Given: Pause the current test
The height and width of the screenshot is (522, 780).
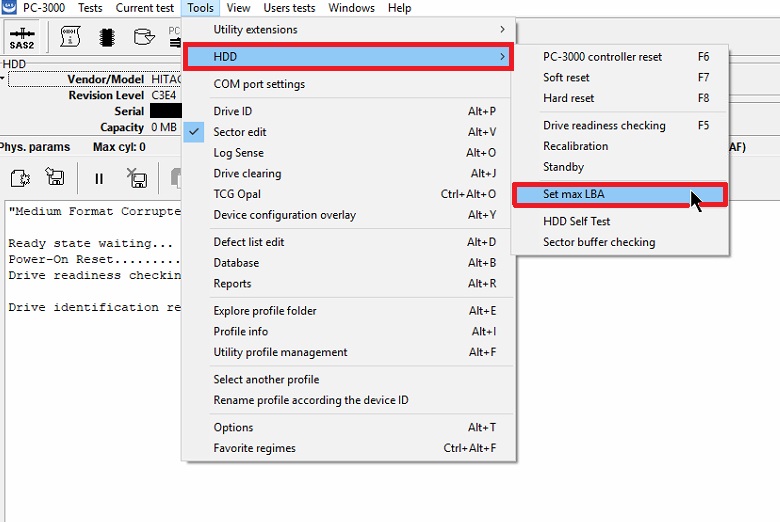Looking at the screenshot, I should tap(98, 179).
